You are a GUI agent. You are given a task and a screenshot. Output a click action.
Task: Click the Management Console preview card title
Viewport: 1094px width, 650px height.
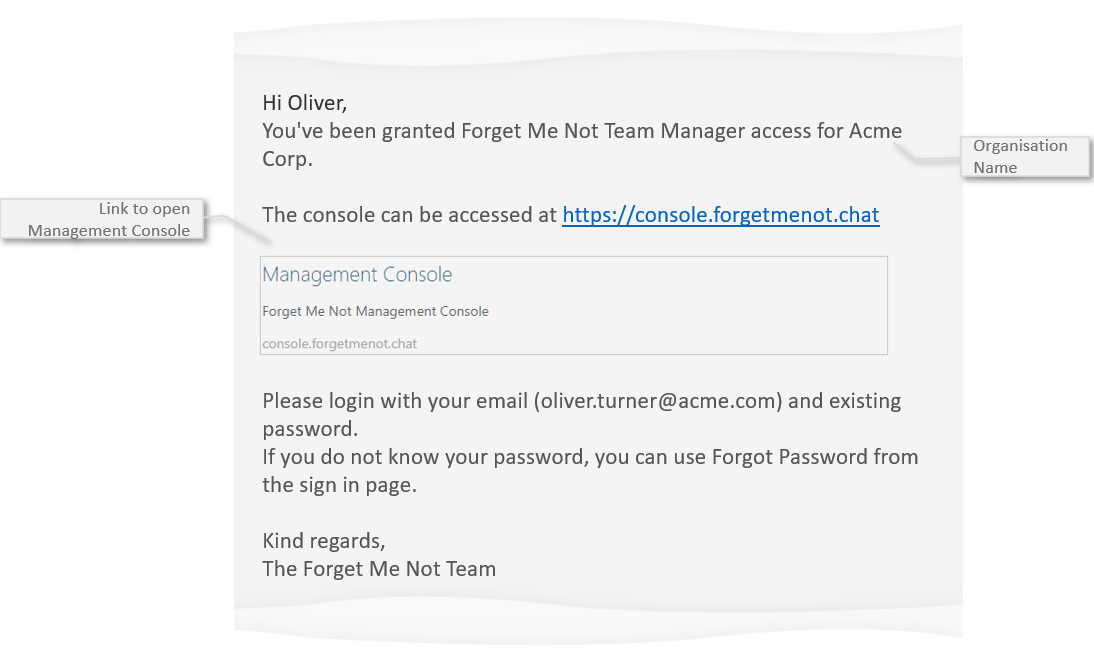click(357, 275)
